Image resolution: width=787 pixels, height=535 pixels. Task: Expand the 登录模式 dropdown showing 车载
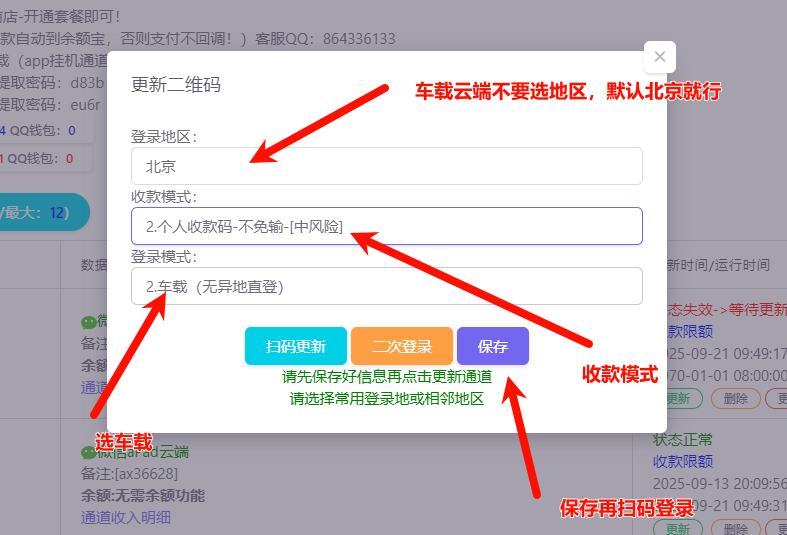[x=386, y=286]
